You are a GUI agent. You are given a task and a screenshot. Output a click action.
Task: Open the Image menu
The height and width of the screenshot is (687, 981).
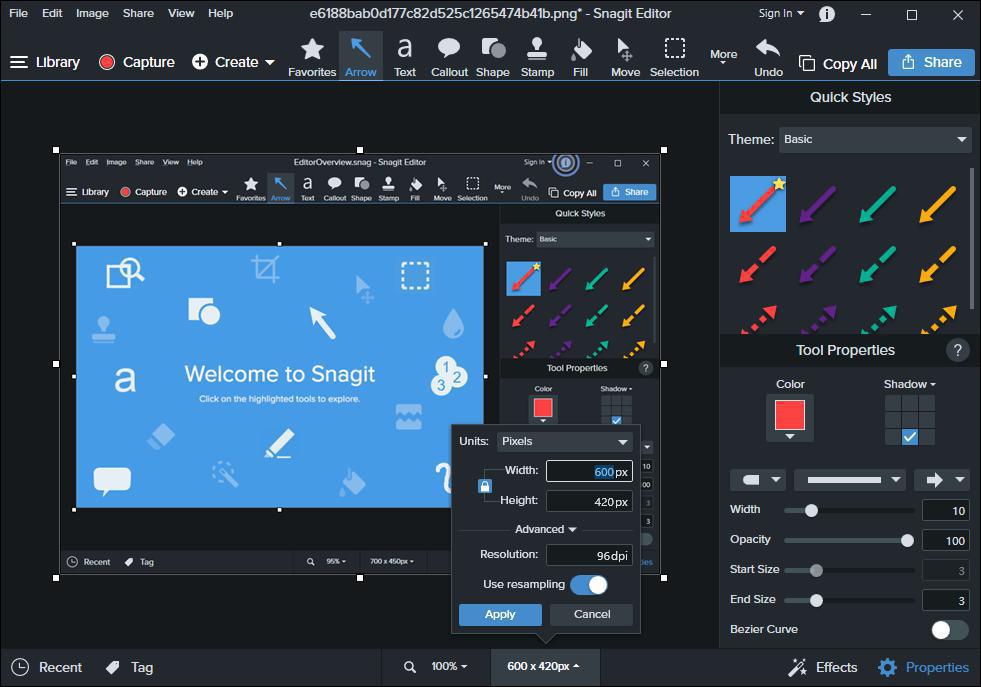(x=92, y=13)
